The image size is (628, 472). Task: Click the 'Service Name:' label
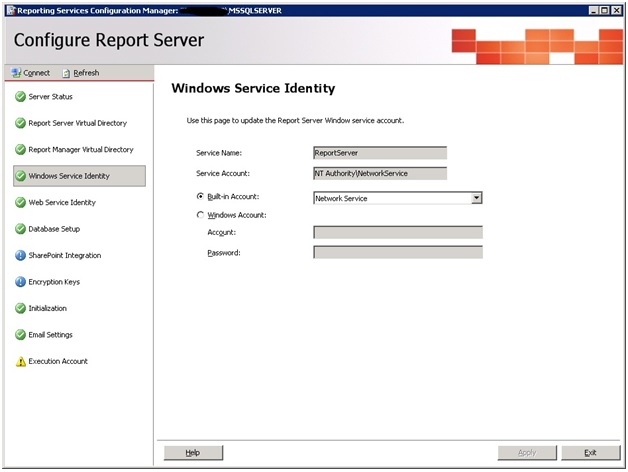pyautogui.click(x=219, y=153)
